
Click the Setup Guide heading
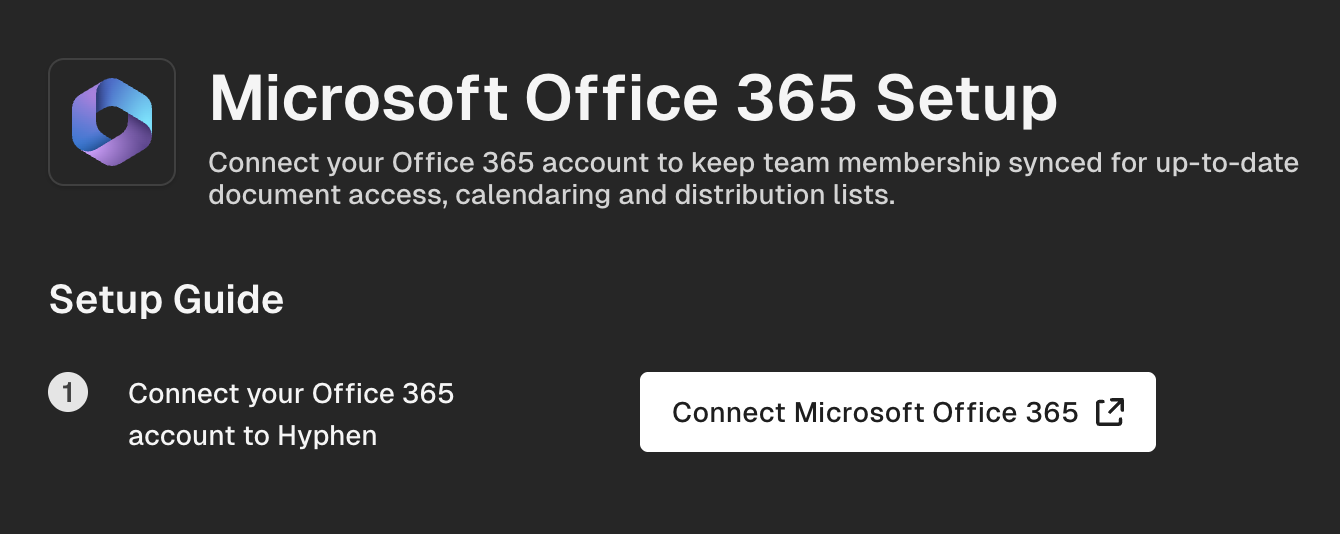point(166,299)
